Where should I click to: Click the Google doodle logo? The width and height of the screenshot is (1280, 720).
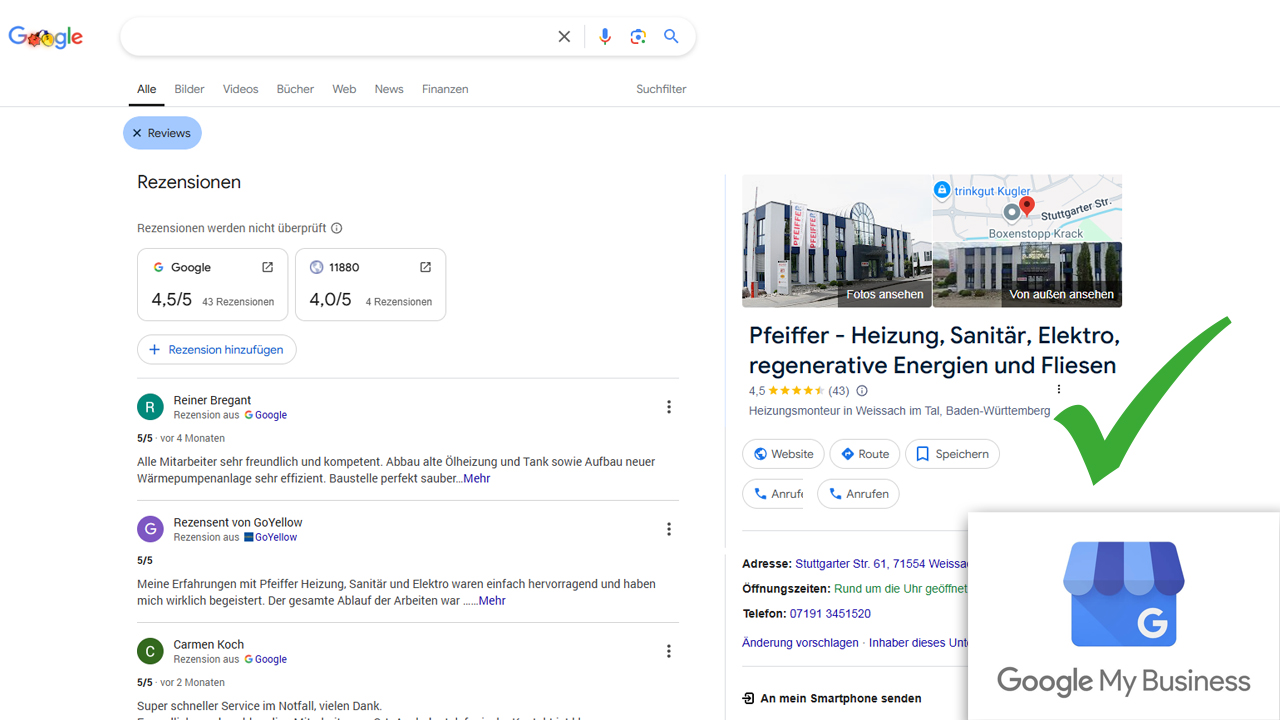point(46,38)
